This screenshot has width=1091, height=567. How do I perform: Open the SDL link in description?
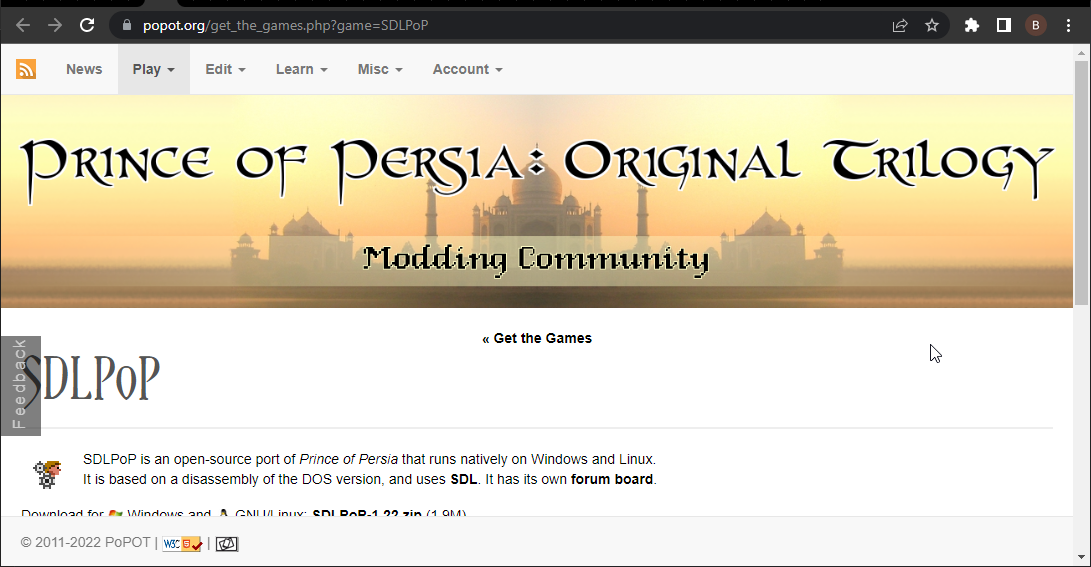pos(463,479)
